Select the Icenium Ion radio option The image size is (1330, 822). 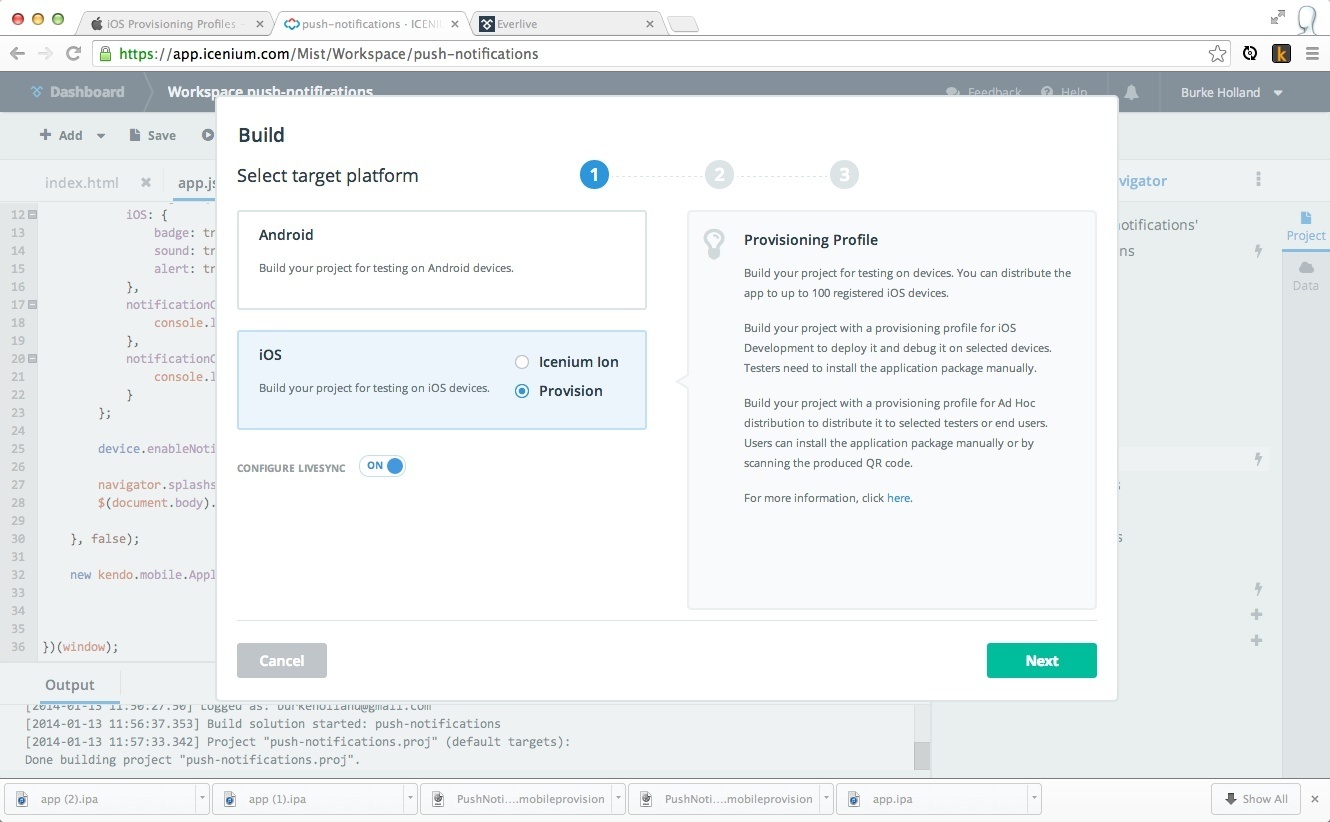pyautogui.click(x=522, y=362)
